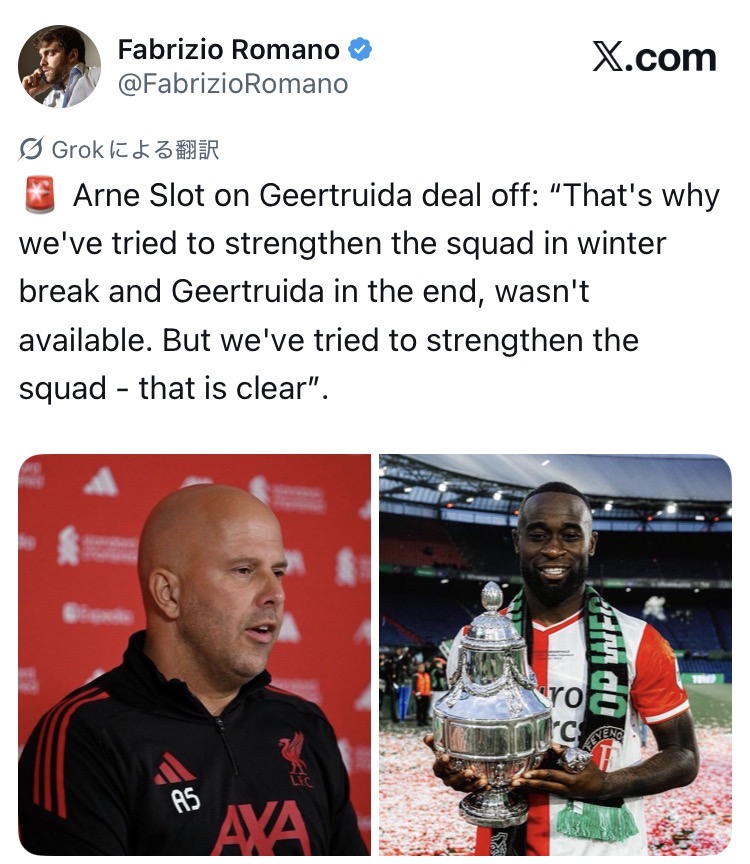Click the white AS initials on jacket
The width and height of the screenshot is (750, 864).
pos(186,800)
